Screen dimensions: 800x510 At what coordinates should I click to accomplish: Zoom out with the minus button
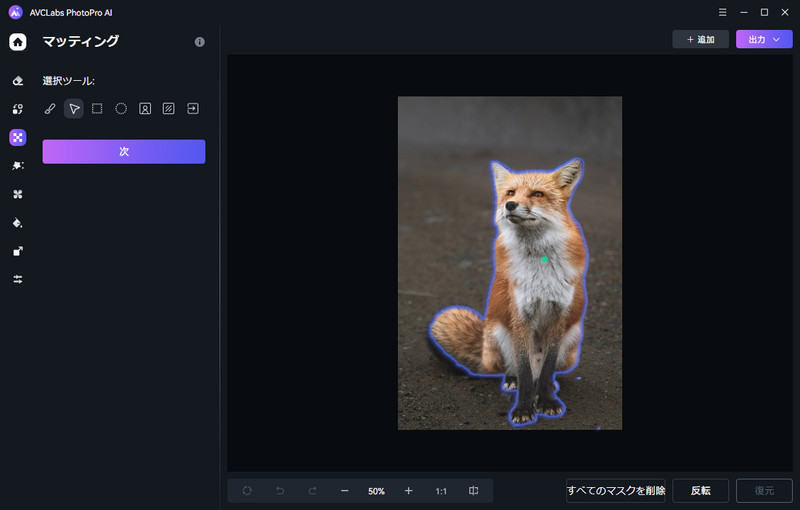point(344,491)
